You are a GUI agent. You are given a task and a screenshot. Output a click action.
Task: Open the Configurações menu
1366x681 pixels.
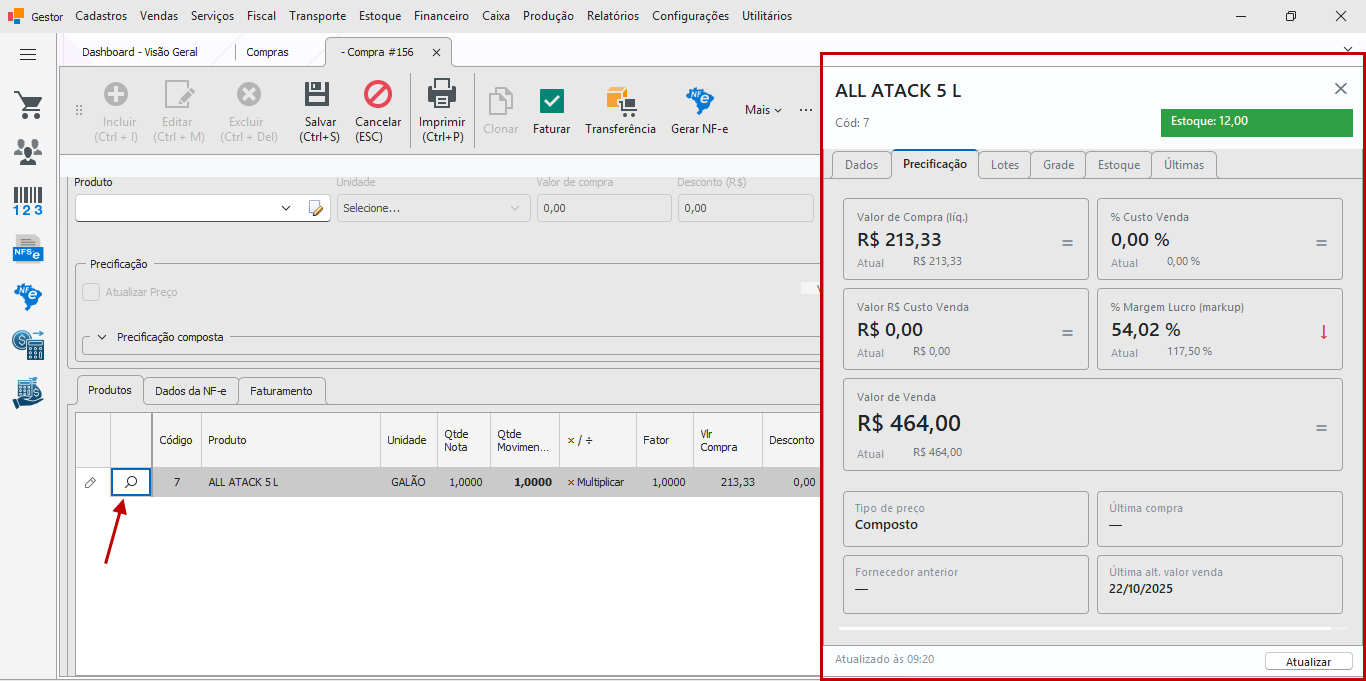coord(690,16)
